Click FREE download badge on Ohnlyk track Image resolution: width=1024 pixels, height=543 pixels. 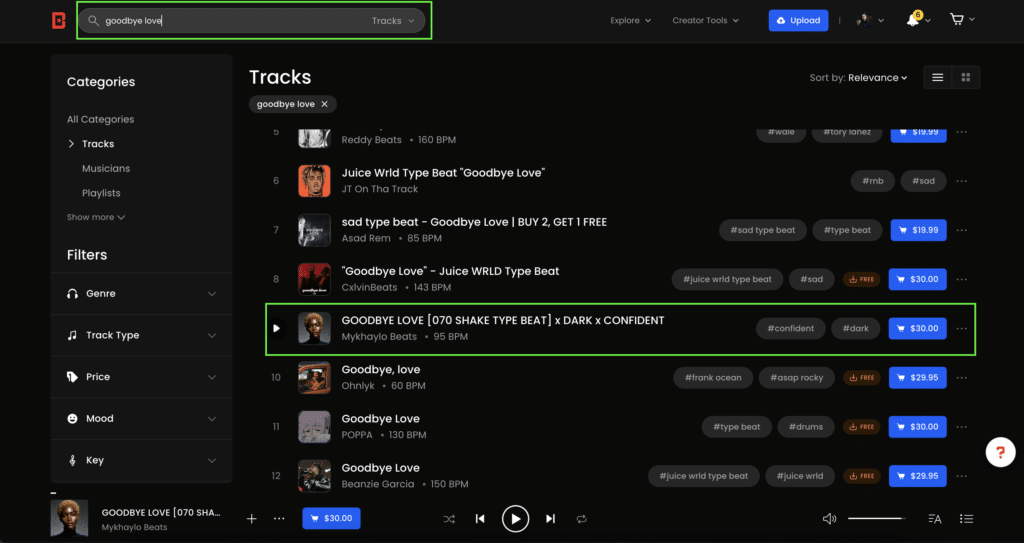coord(861,378)
